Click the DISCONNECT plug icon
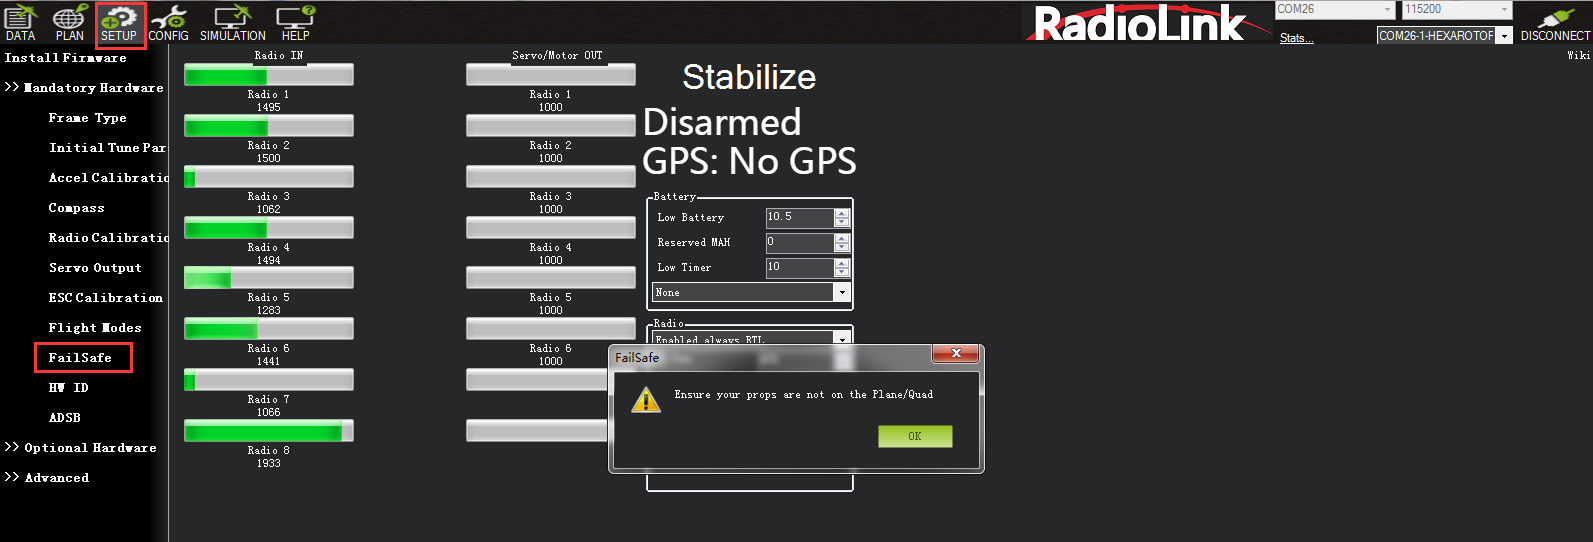 (1555, 23)
